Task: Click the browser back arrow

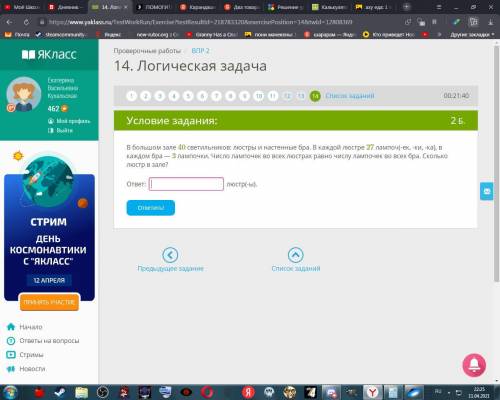Action: click(x=10, y=22)
